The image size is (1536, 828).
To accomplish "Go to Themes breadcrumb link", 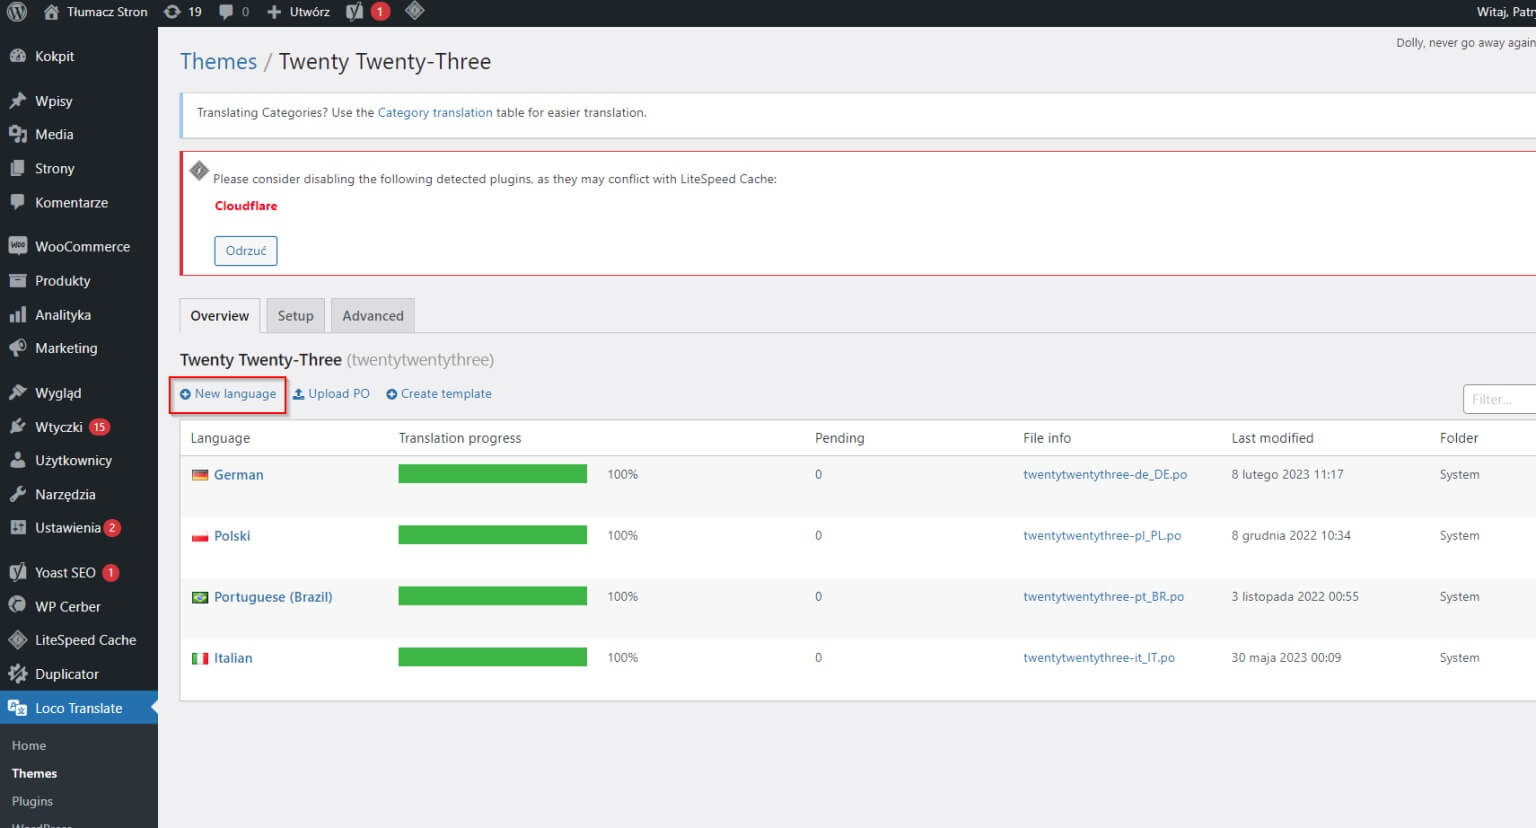I will [x=218, y=61].
